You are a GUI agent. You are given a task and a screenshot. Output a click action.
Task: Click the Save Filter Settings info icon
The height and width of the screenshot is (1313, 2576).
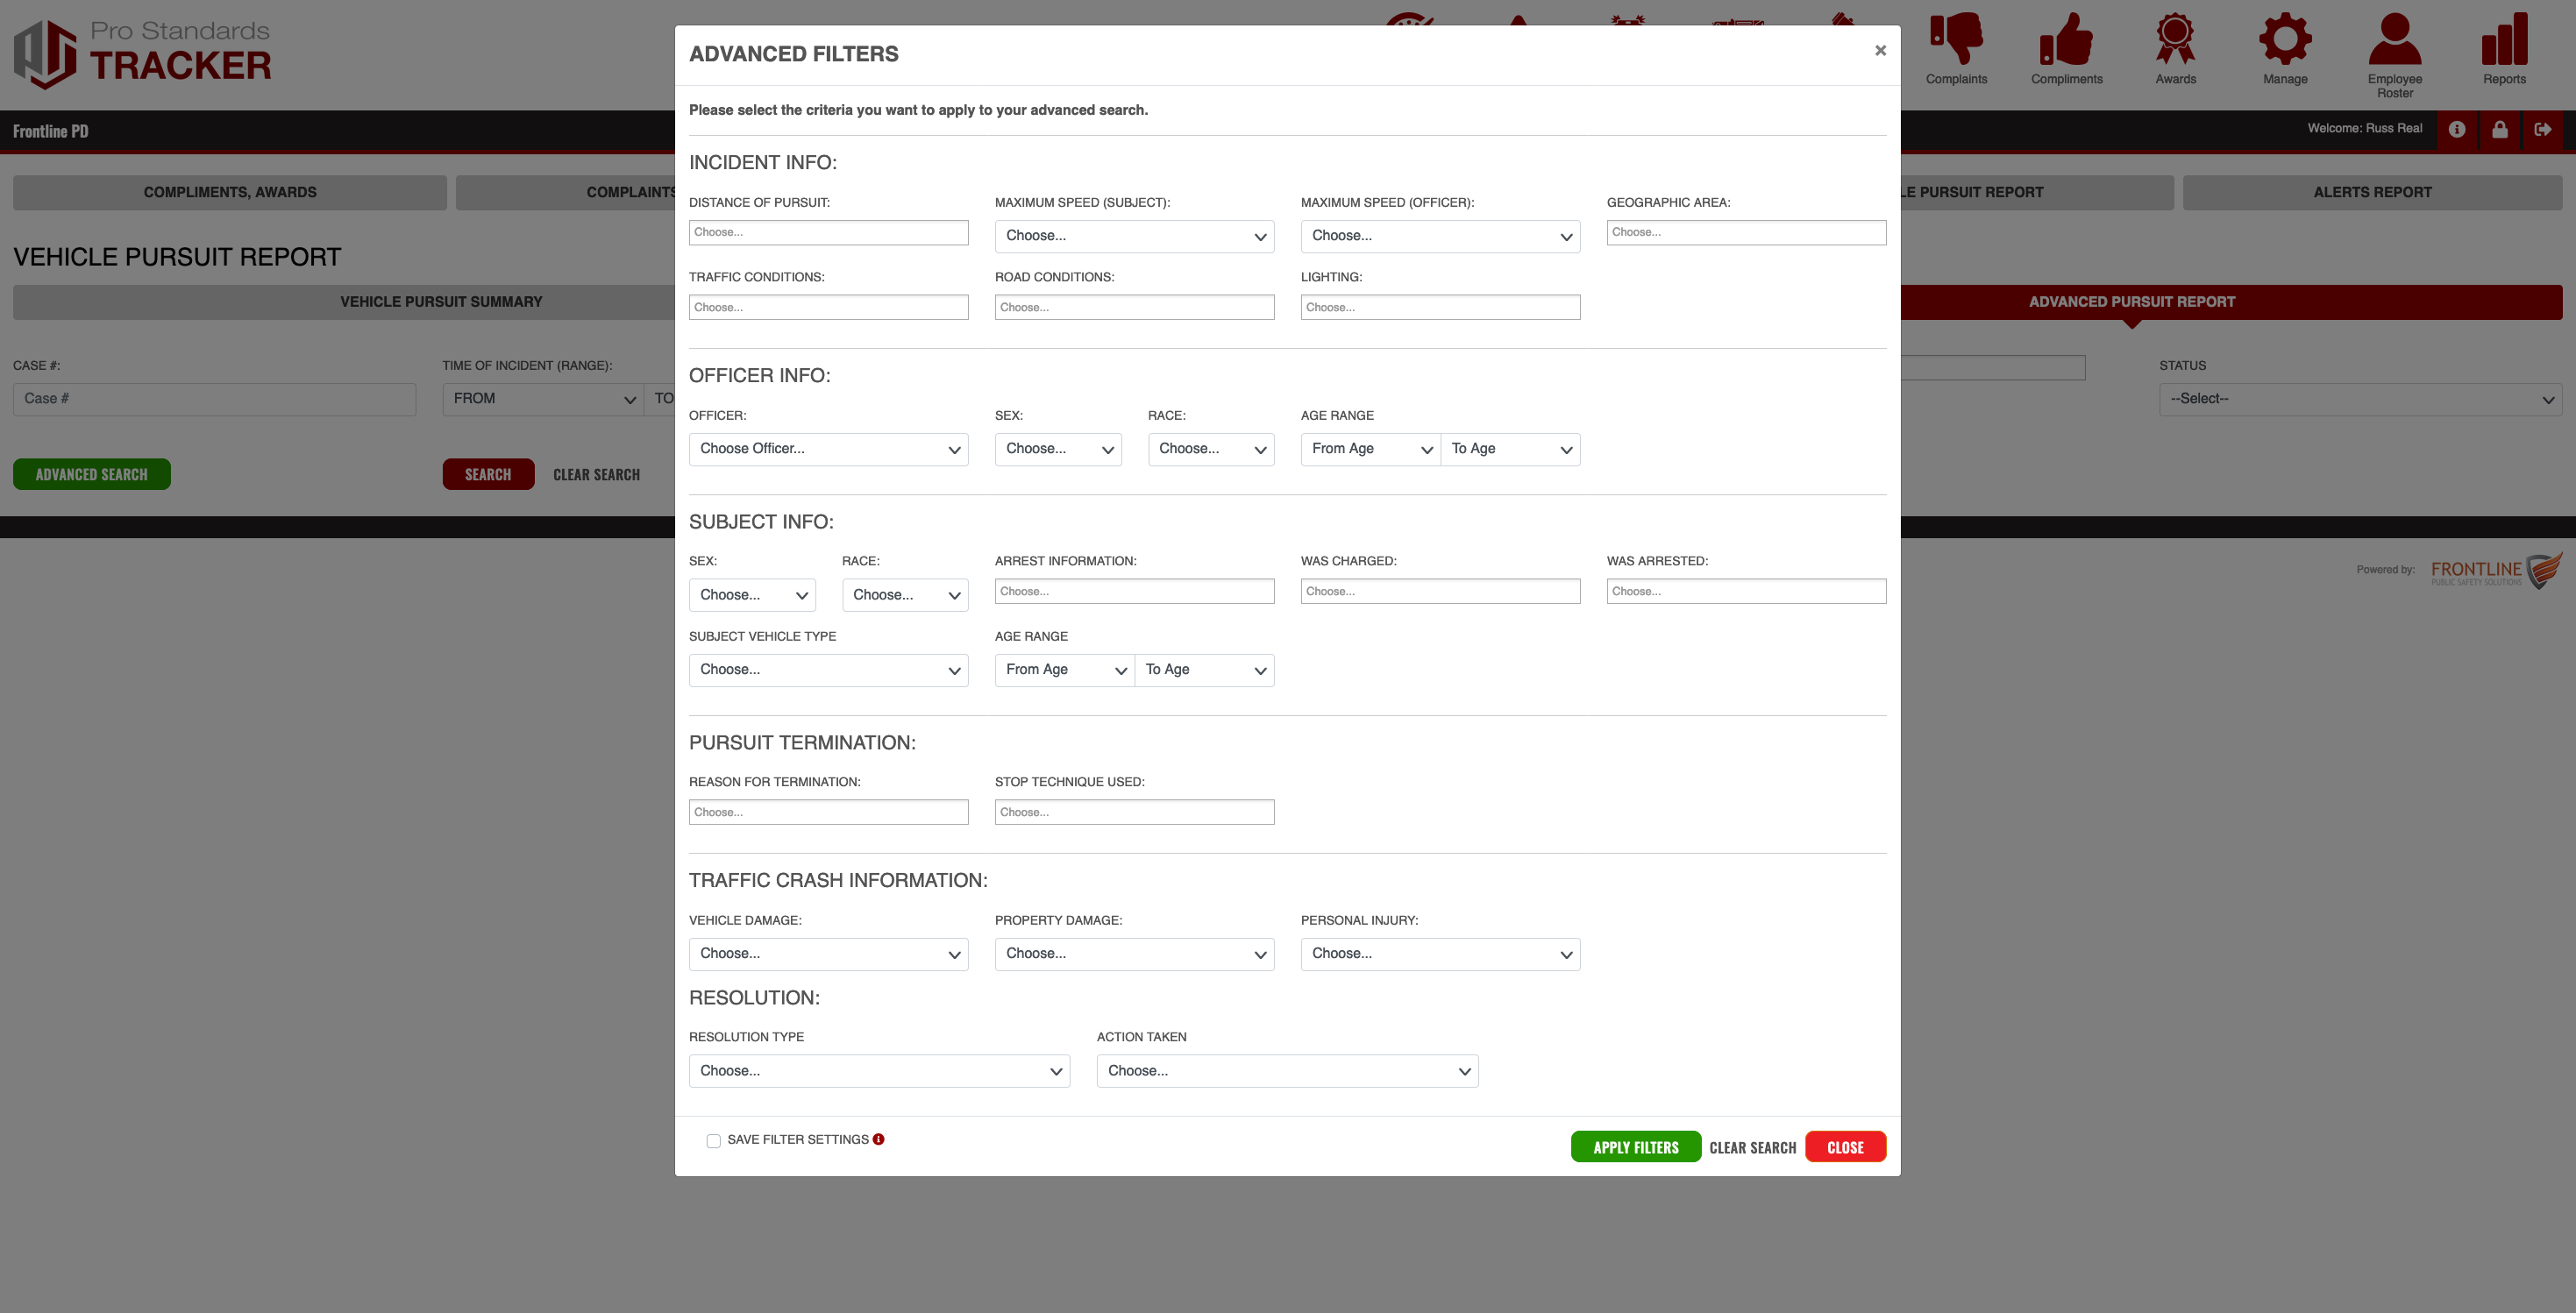pyautogui.click(x=878, y=1139)
